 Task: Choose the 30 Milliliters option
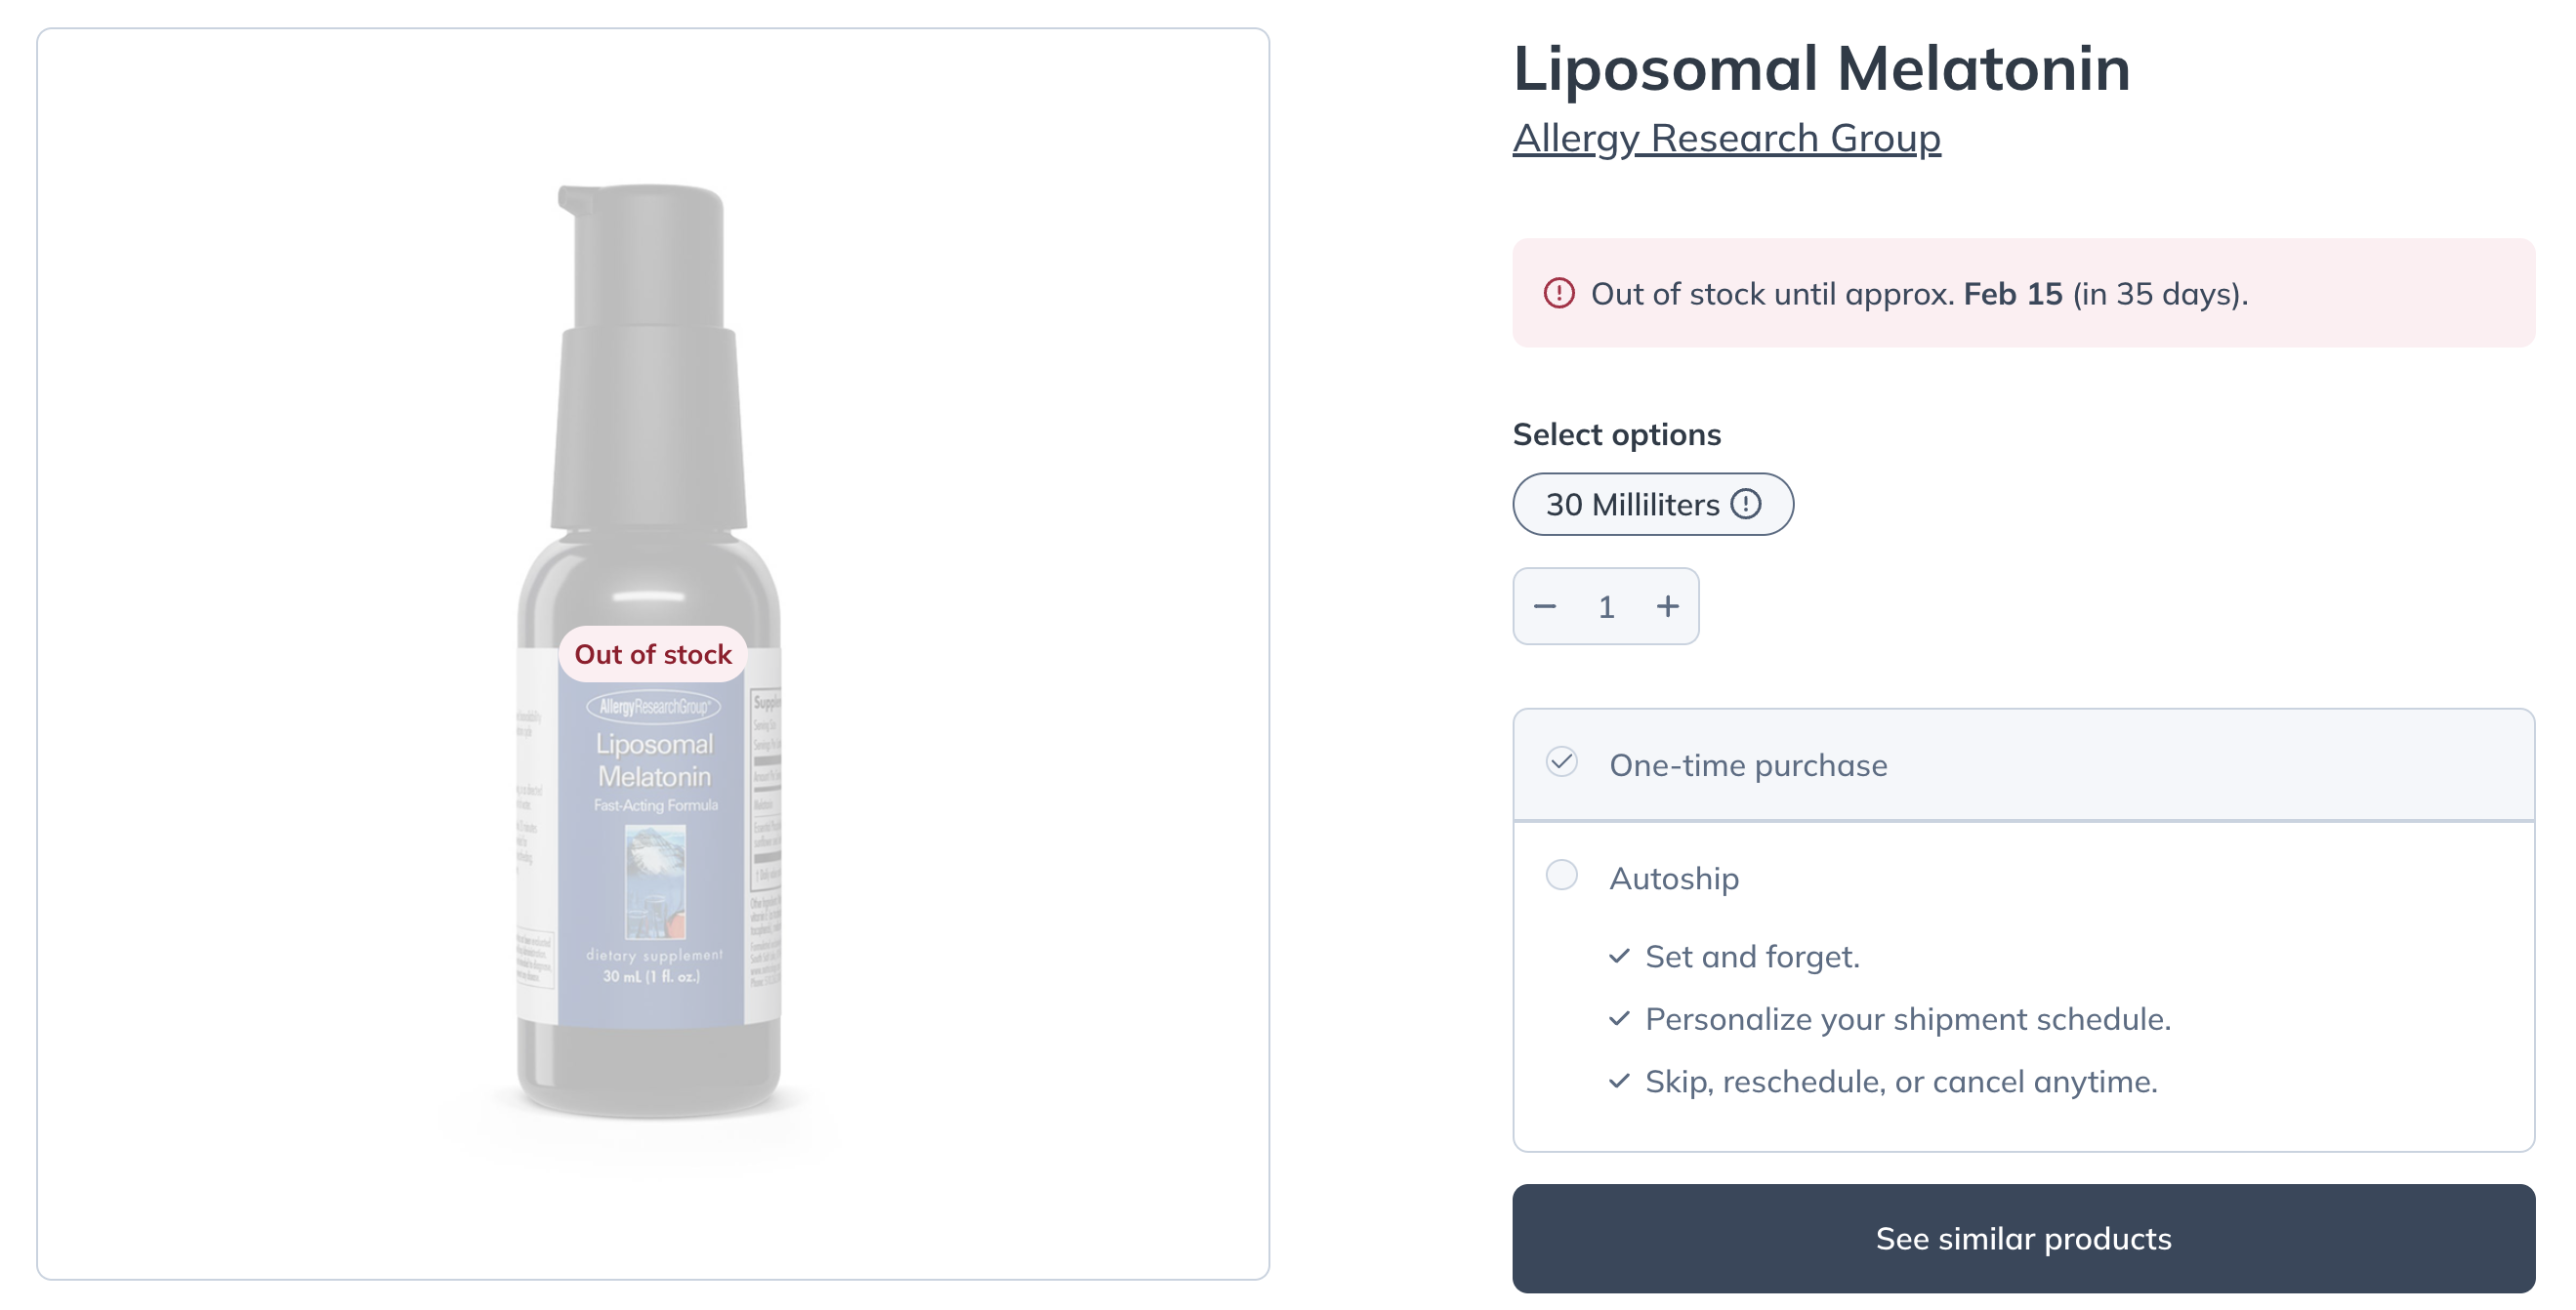(x=1652, y=504)
